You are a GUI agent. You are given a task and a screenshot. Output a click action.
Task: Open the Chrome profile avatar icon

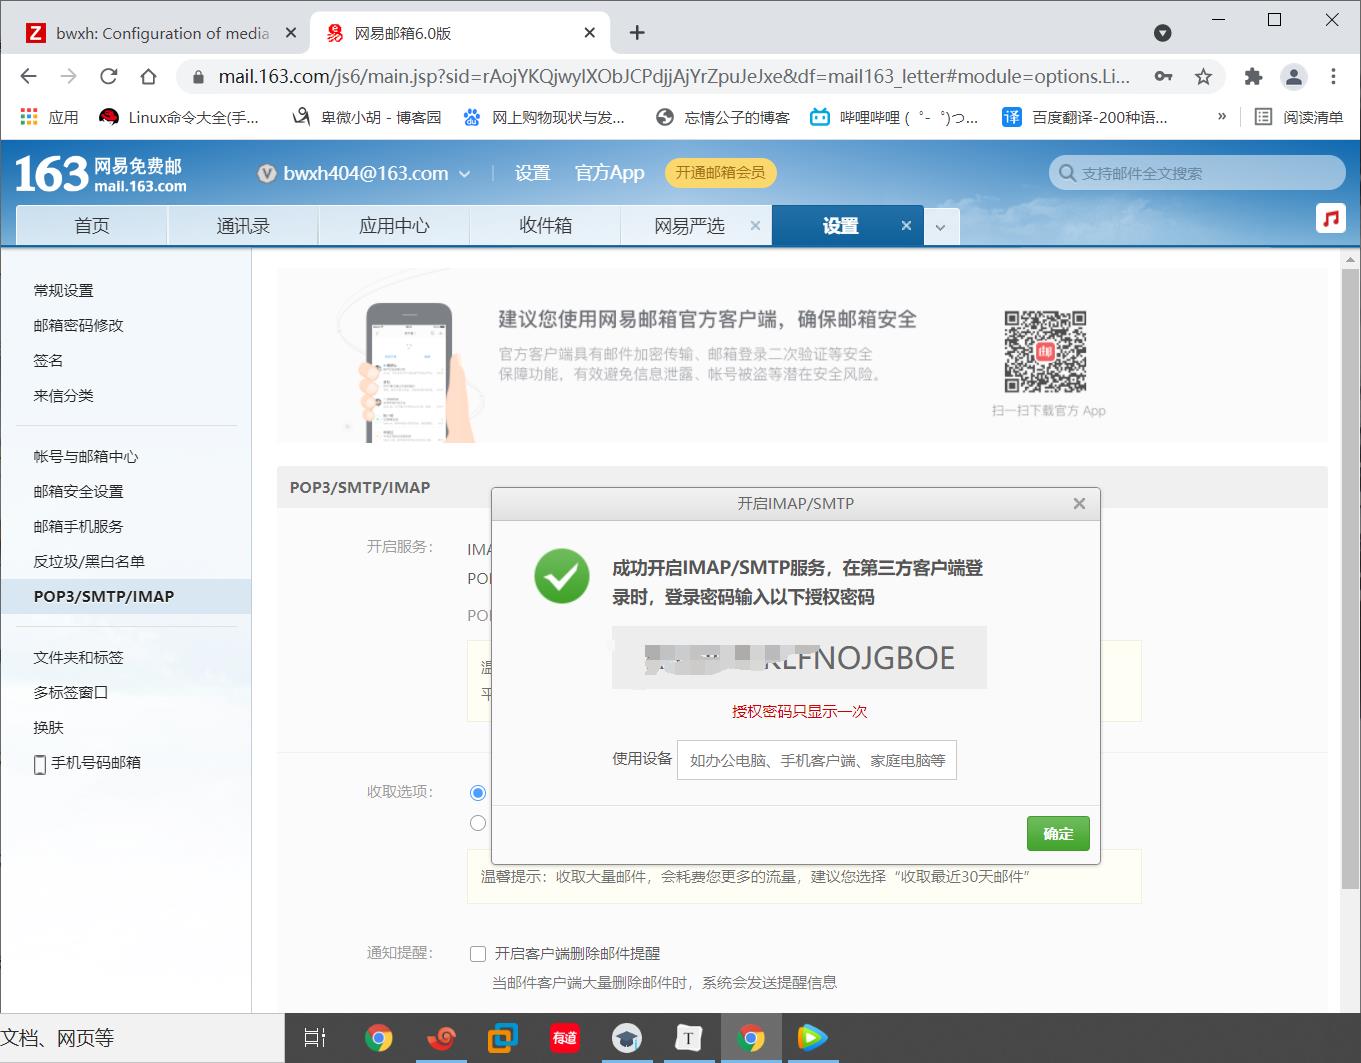[x=1294, y=76]
